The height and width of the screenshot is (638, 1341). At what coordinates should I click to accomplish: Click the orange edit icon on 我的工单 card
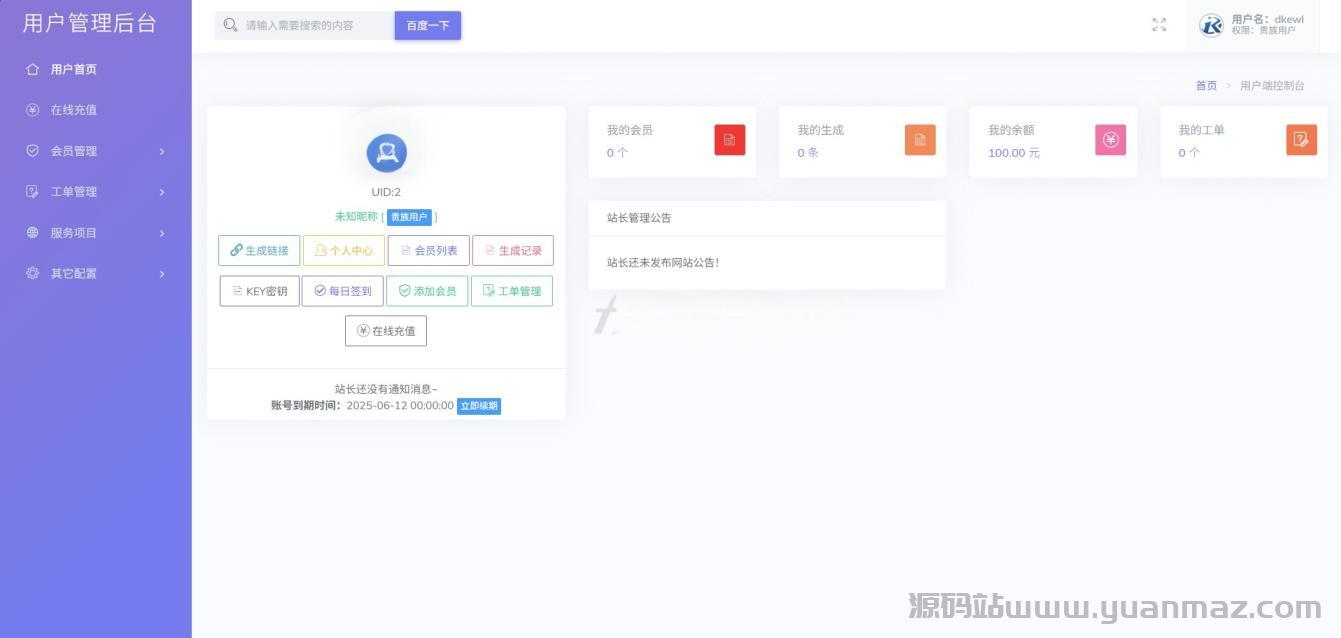coord(1301,140)
